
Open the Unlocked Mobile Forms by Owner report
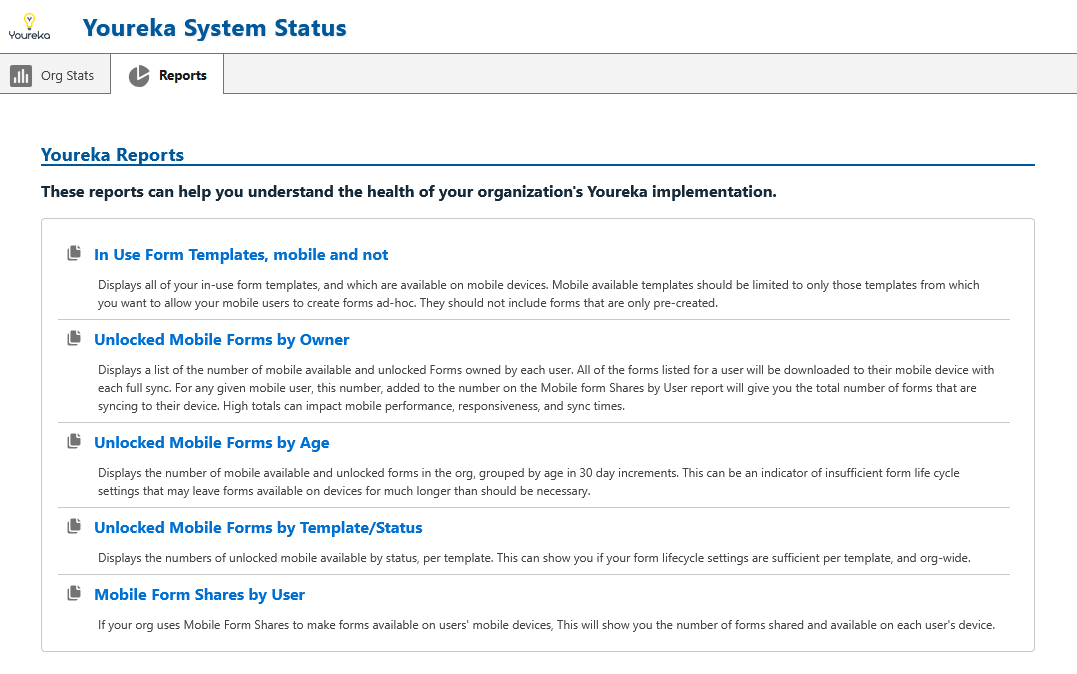coord(222,340)
